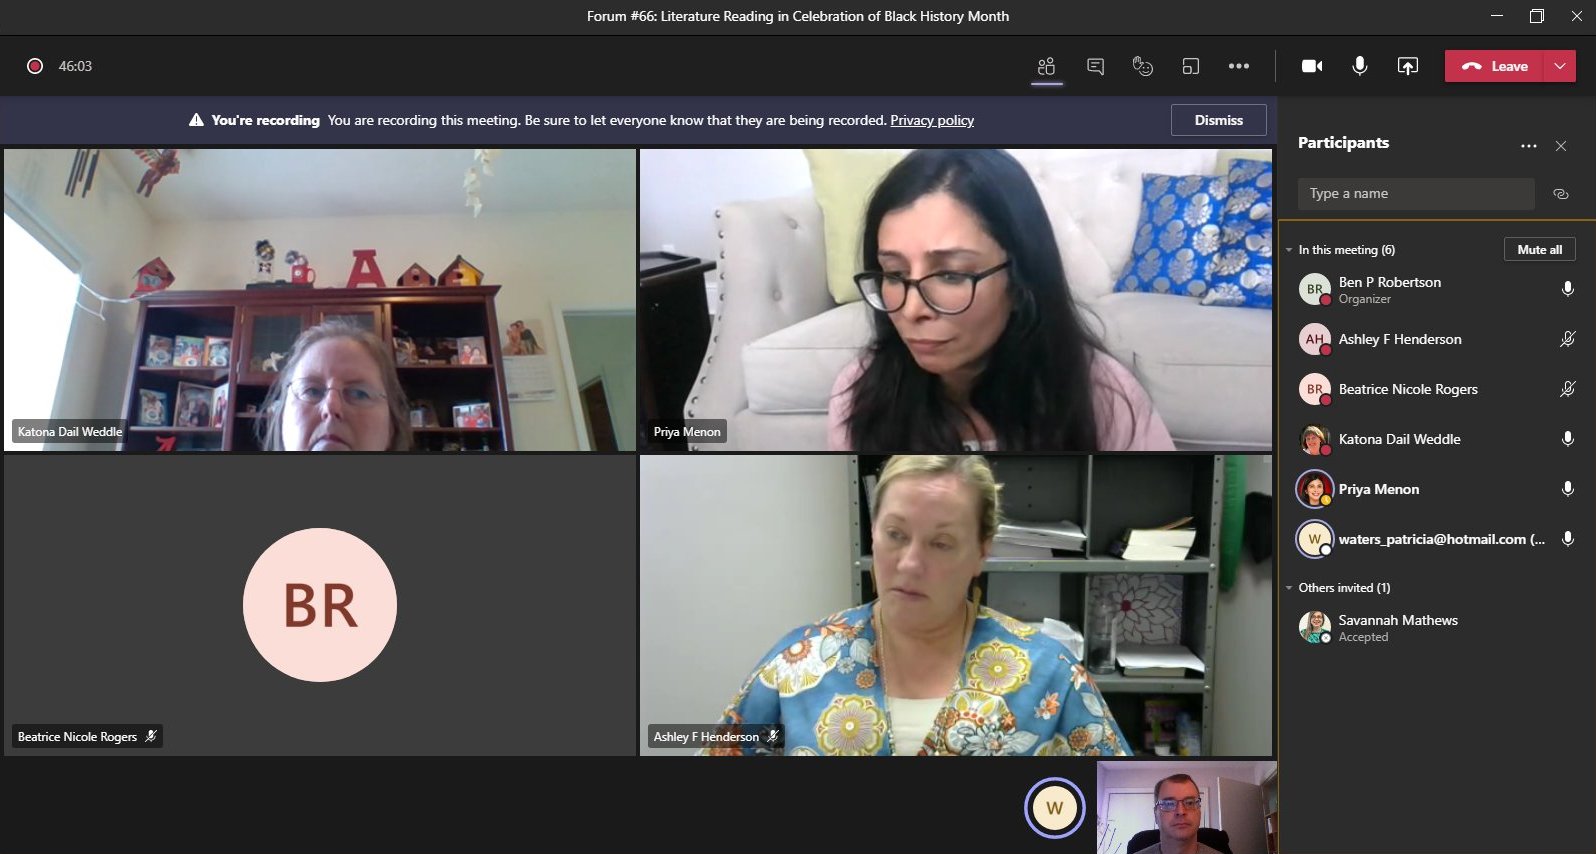Screen dimensions: 1596x854
Task: Toggle Ashley F Henderson's muted microphone icon
Action: 1568,339
